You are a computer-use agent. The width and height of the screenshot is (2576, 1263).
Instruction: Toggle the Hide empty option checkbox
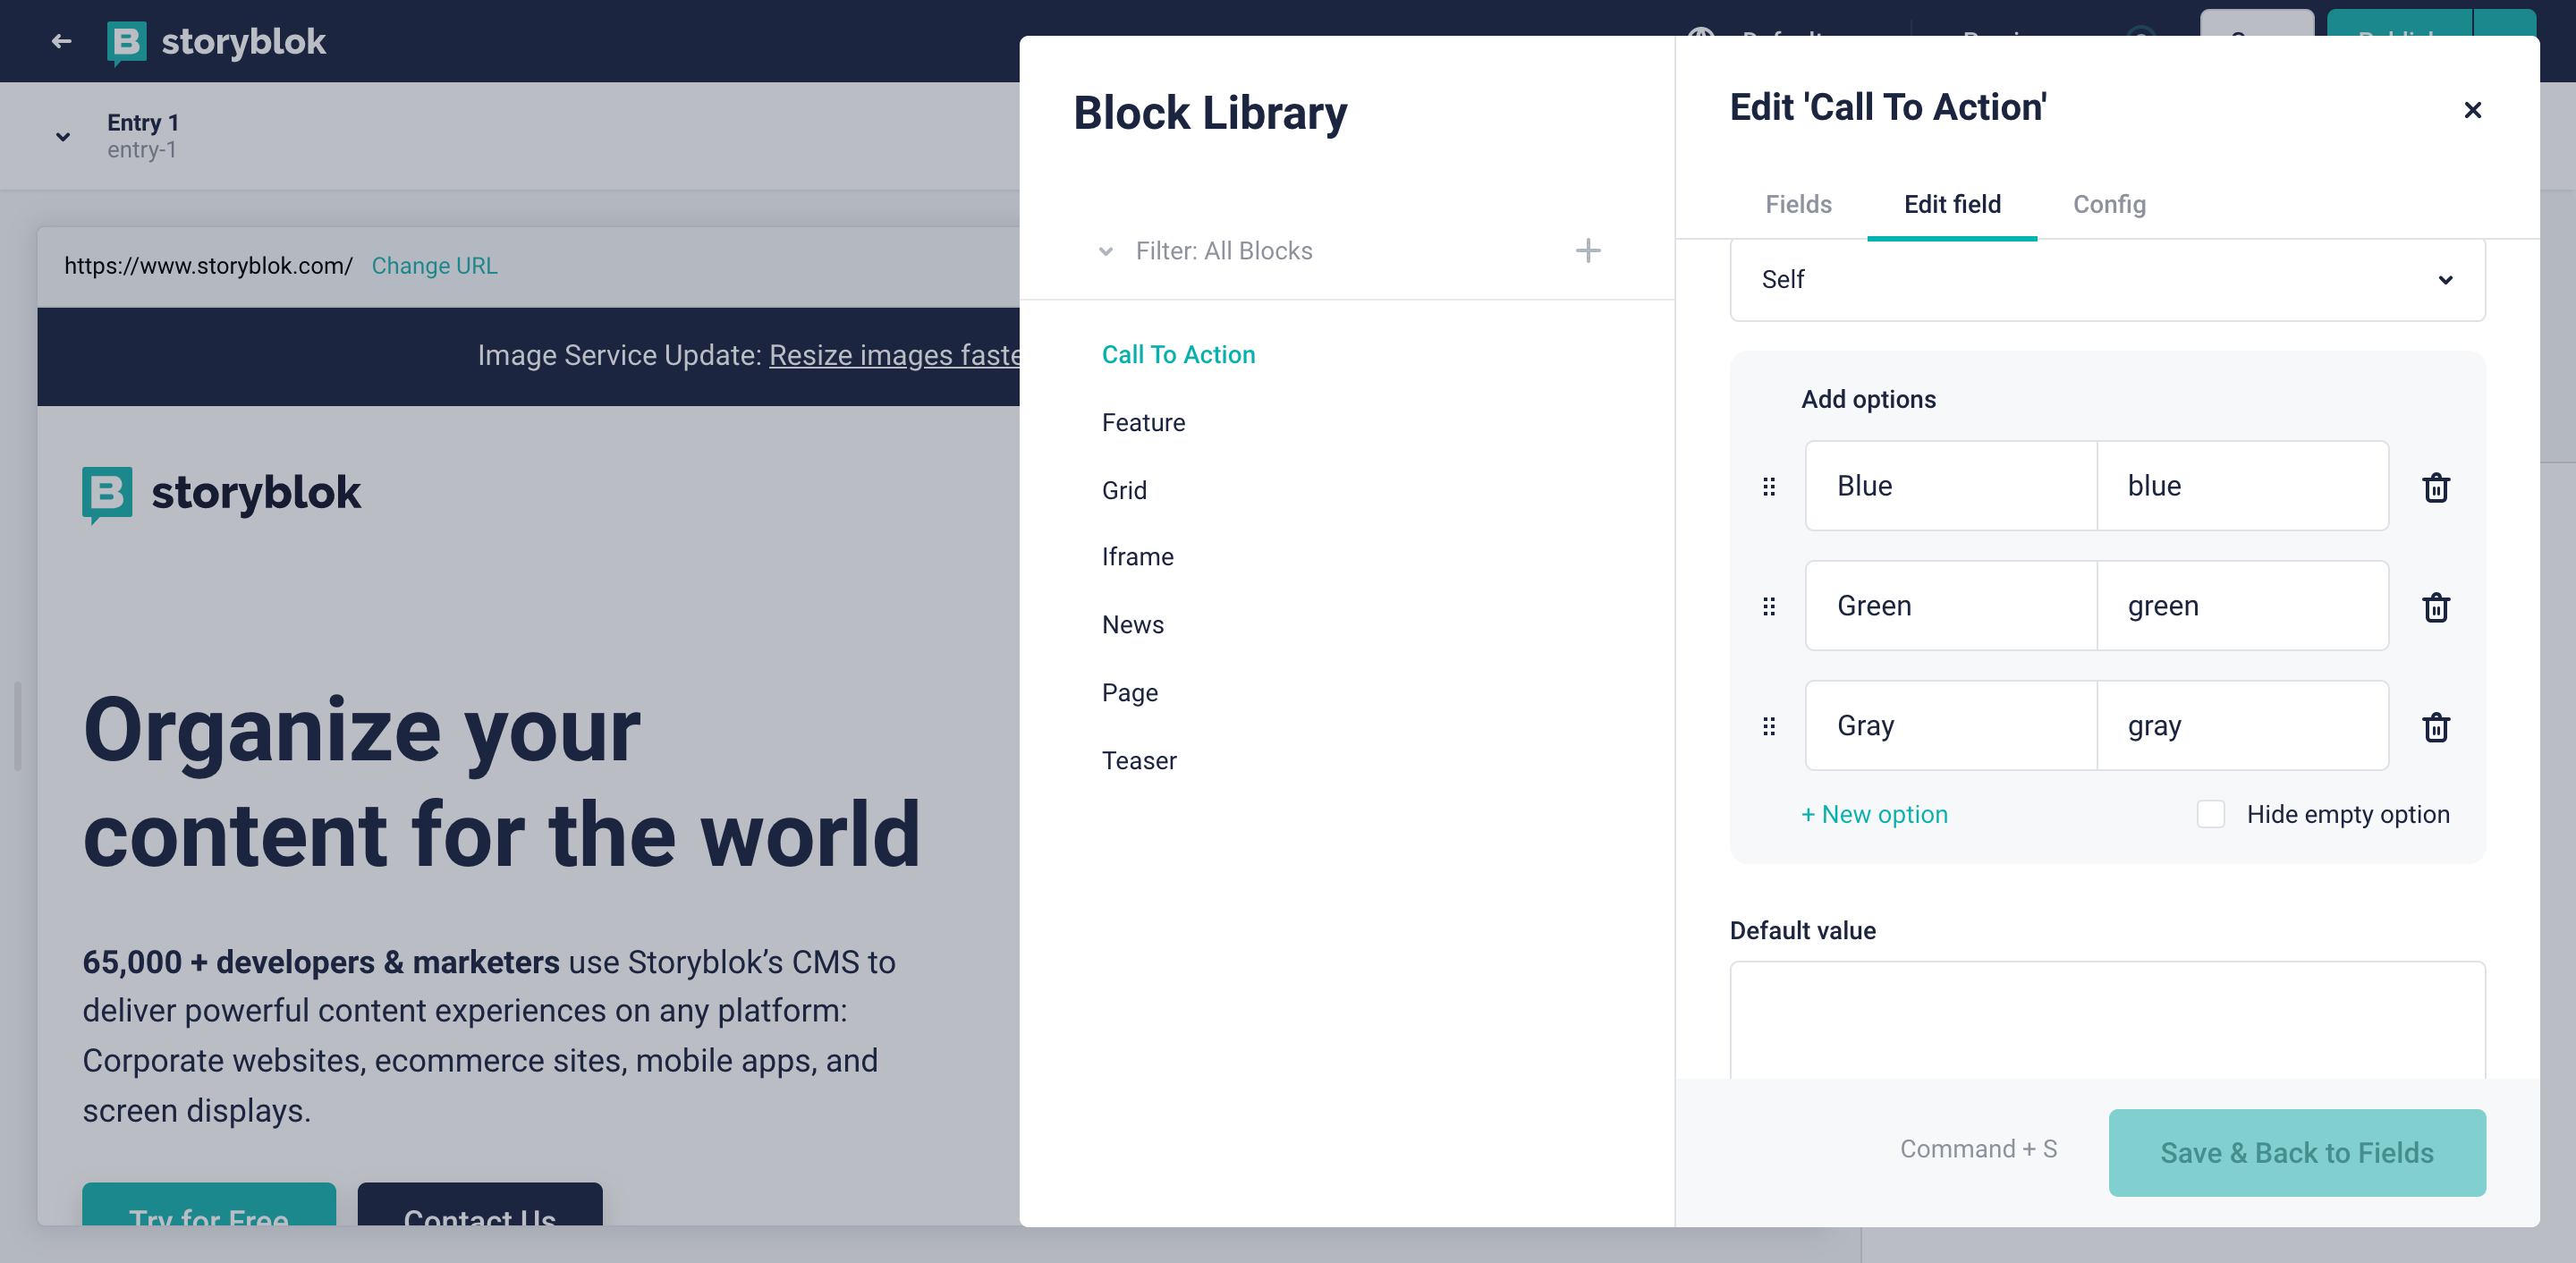pyautogui.click(x=2210, y=814)
